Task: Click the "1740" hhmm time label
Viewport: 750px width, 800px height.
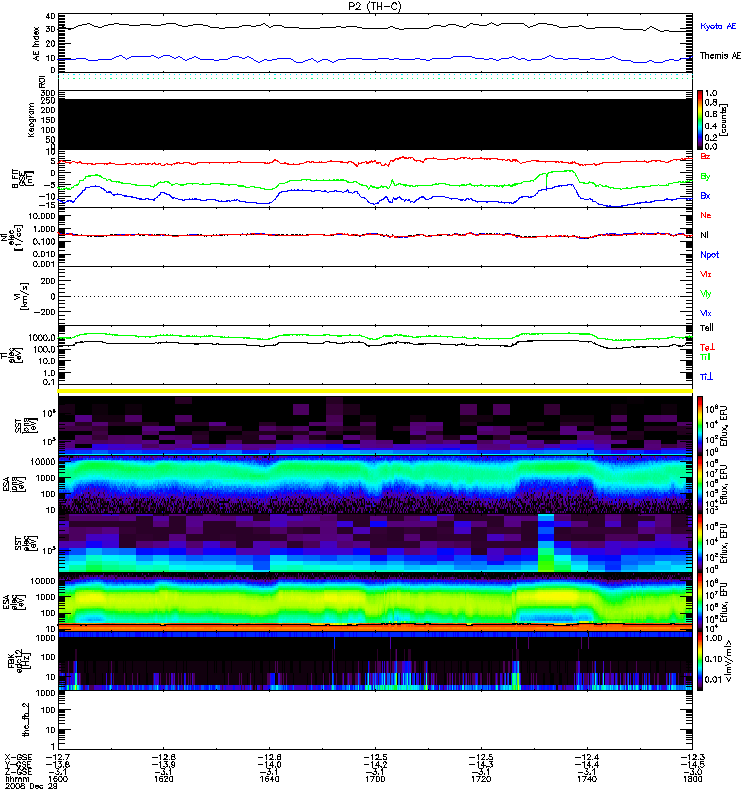Action: 587,779
